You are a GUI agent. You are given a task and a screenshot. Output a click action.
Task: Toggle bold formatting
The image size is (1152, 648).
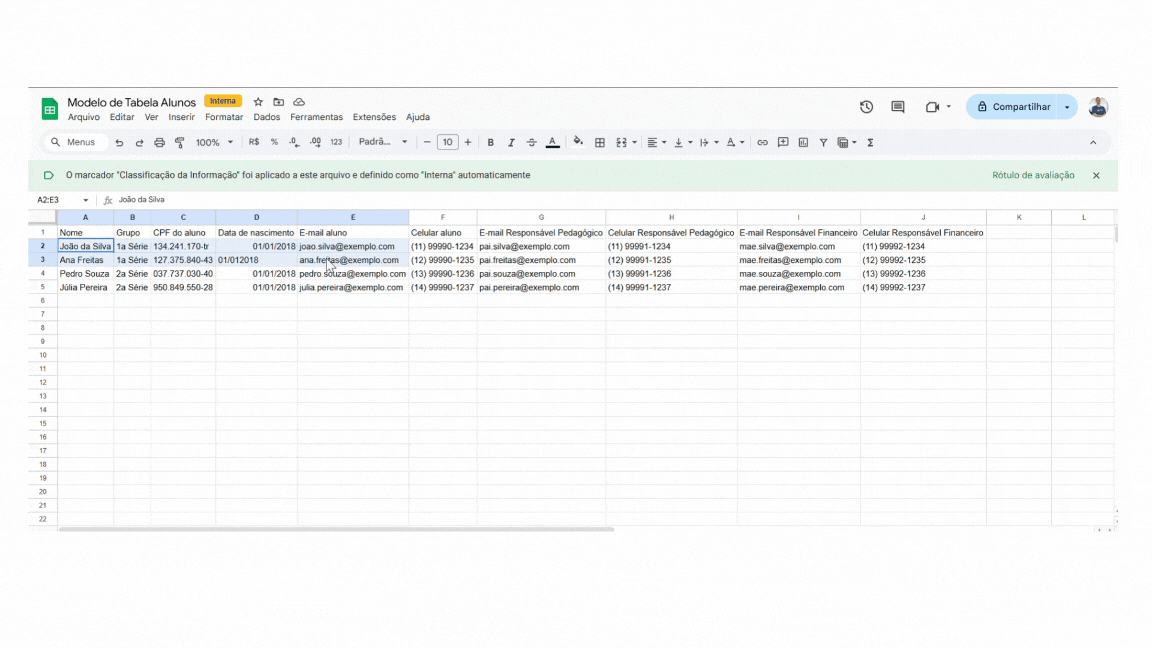point(491,143)
